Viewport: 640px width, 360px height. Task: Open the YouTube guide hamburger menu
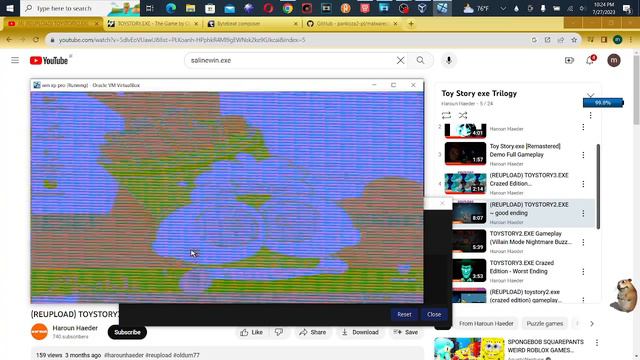click(x=15, y=60)
